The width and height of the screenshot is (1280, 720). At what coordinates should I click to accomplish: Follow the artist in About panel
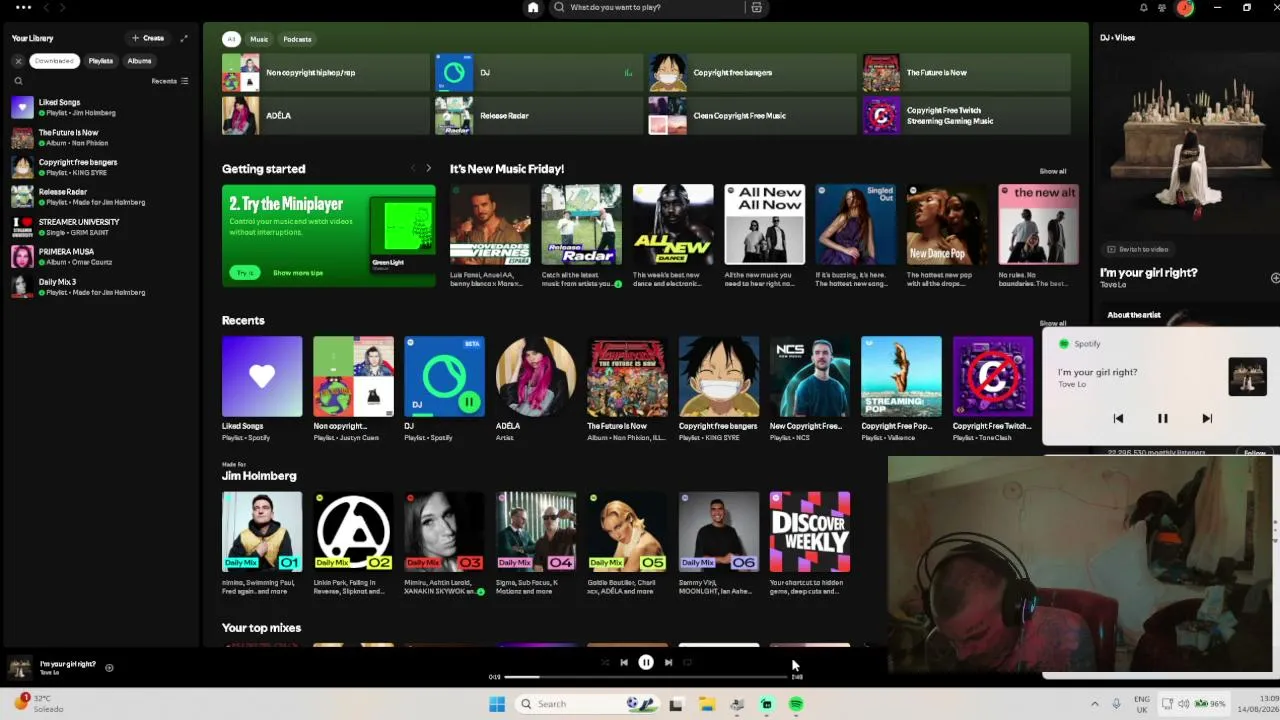point(1255,453)
